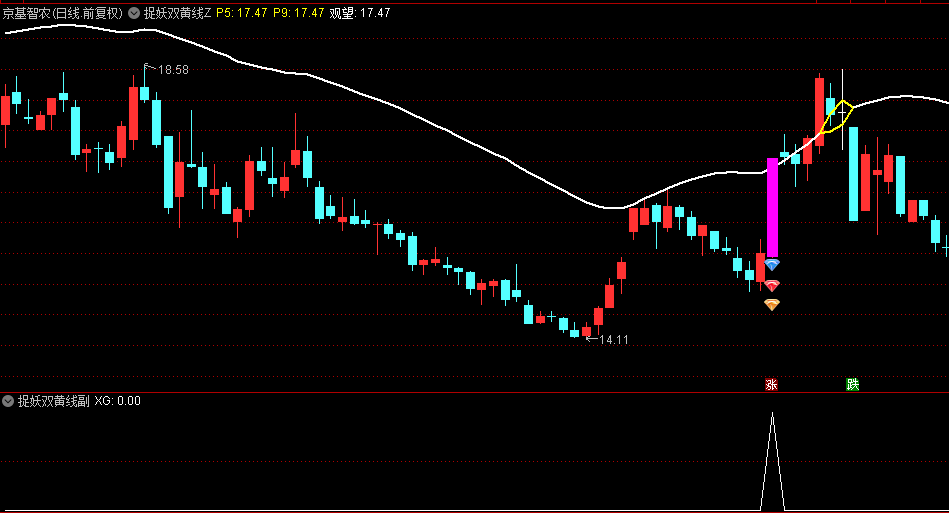Click the indicator name 捉妖双黄线Z

click(x=177, y=13)
